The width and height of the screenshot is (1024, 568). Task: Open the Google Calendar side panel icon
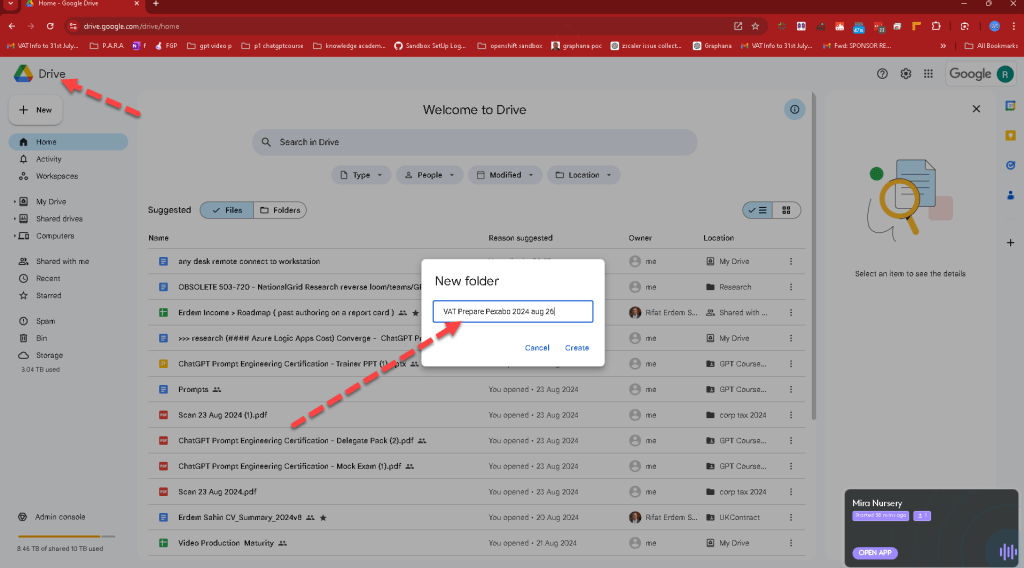[1010, 106]
